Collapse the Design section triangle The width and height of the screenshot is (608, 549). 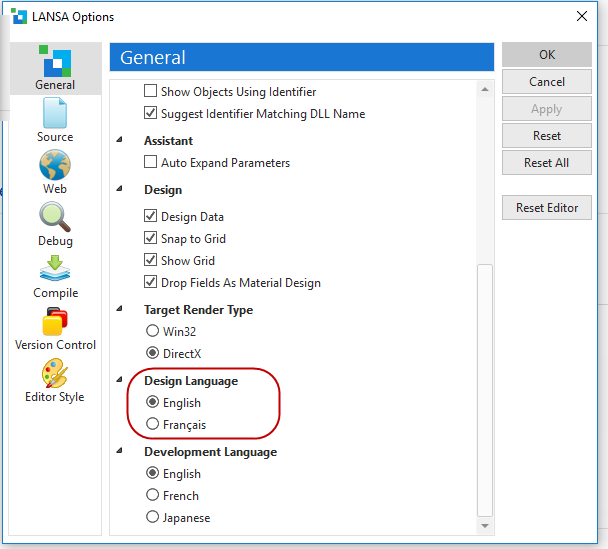(x=122, y=190)
